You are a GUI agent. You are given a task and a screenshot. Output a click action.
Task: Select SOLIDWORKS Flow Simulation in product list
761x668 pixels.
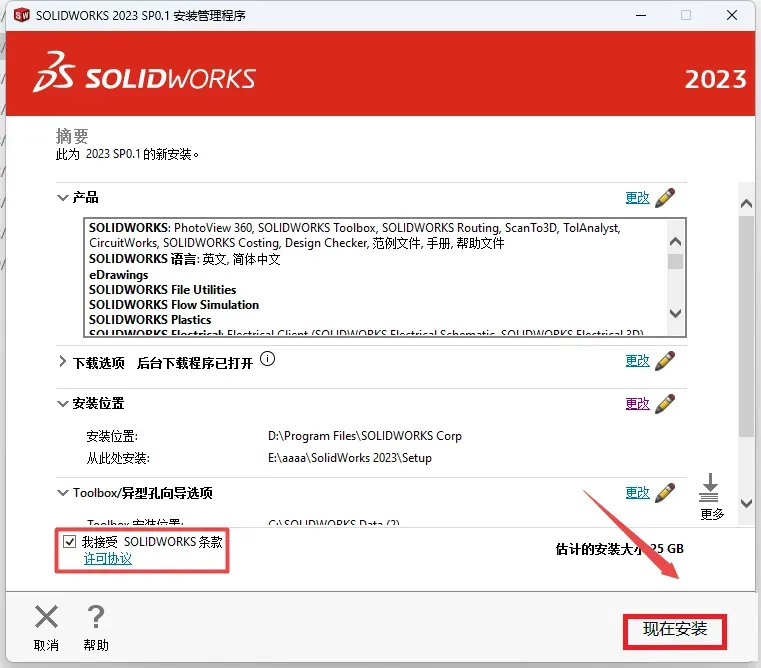pos(174,305)
